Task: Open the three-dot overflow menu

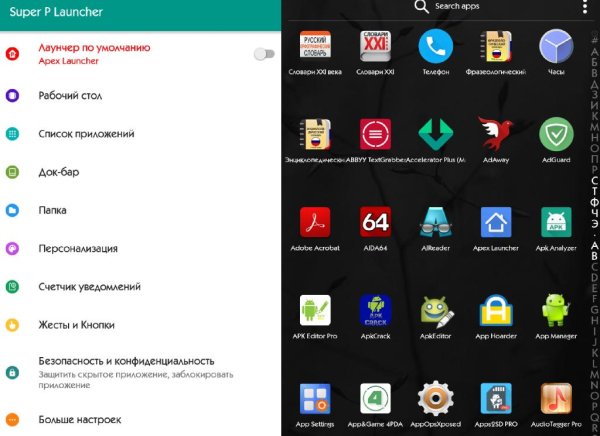Action: (x=585, y=7)
